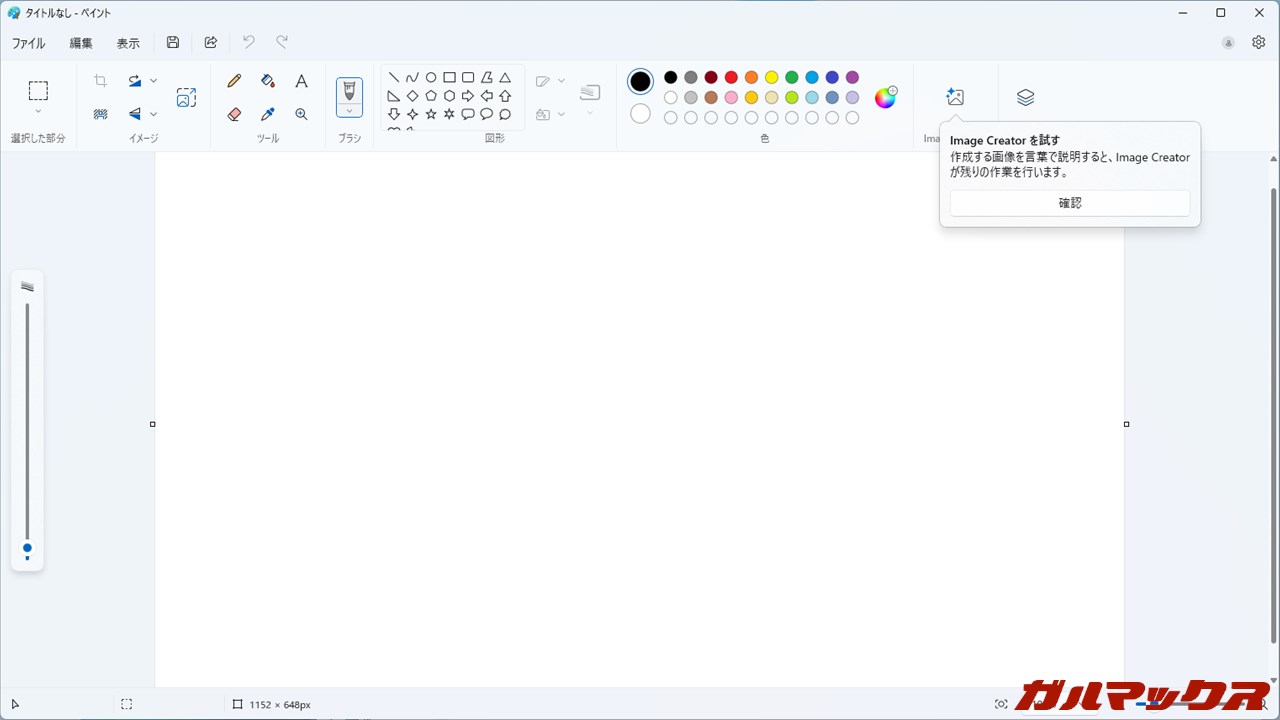1280x720 pixels.
Task: Toggle the Layers panel
Action: click(x=1025, y=97)
